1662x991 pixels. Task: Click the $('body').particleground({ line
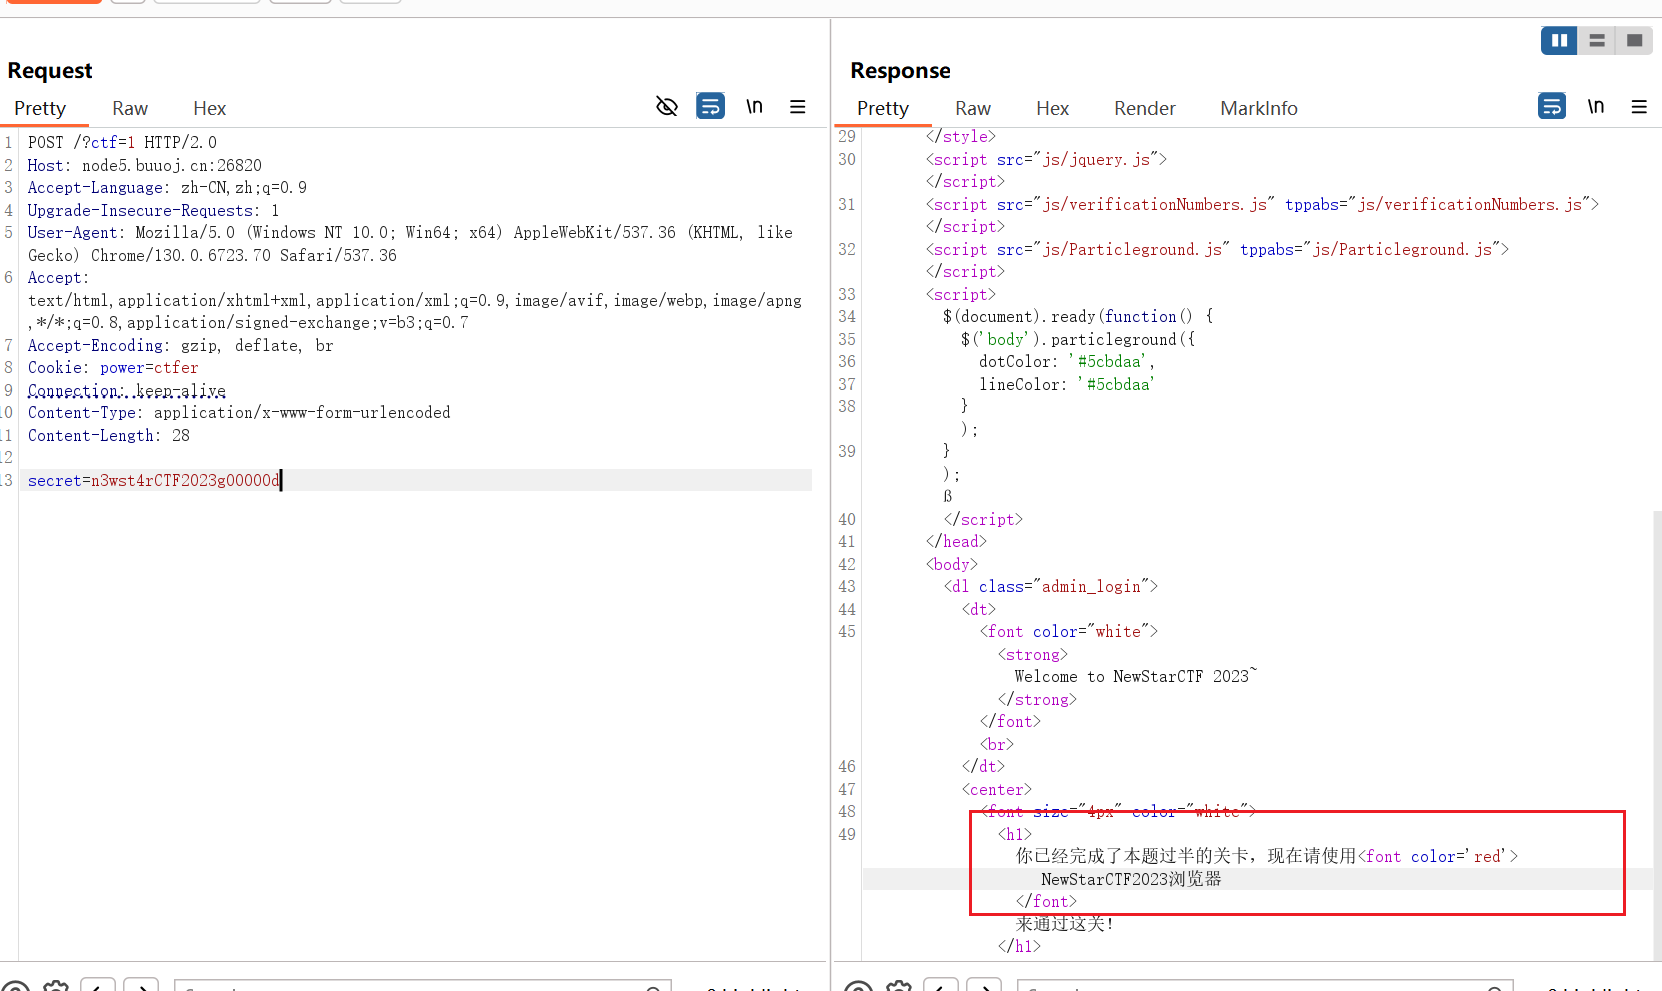pyautogui.click(x=1078, y=340)
